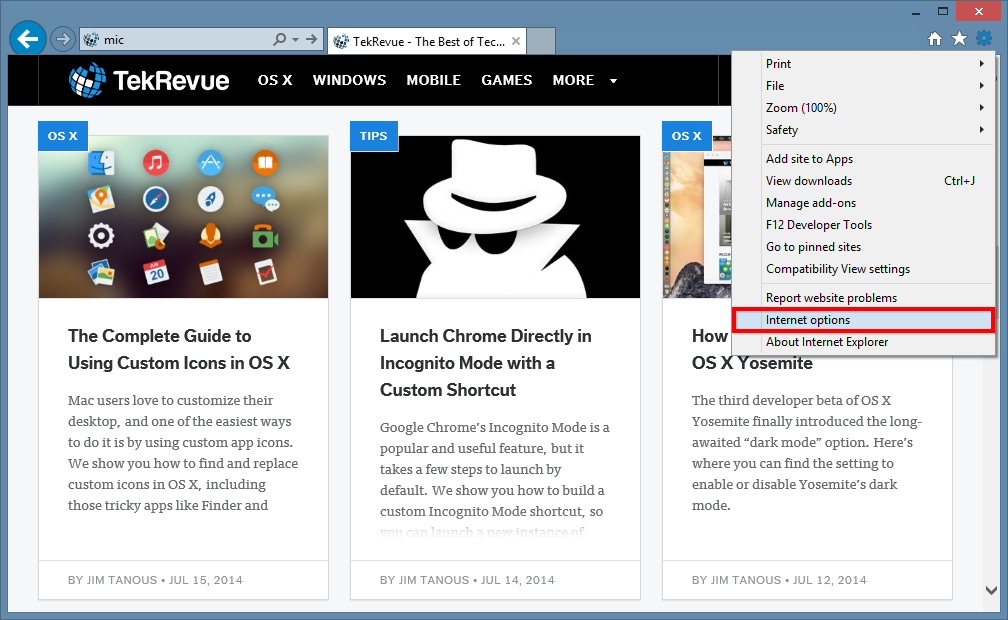This screenshot has width=1008, height=620.
Task: Expand the Zoom (100%) submenu
Action: (863, 107)
